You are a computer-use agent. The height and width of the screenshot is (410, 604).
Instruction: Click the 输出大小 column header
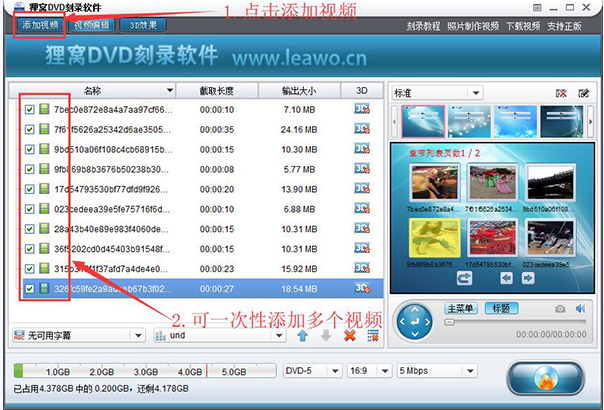pyautogui.click(x=299, y=91)
